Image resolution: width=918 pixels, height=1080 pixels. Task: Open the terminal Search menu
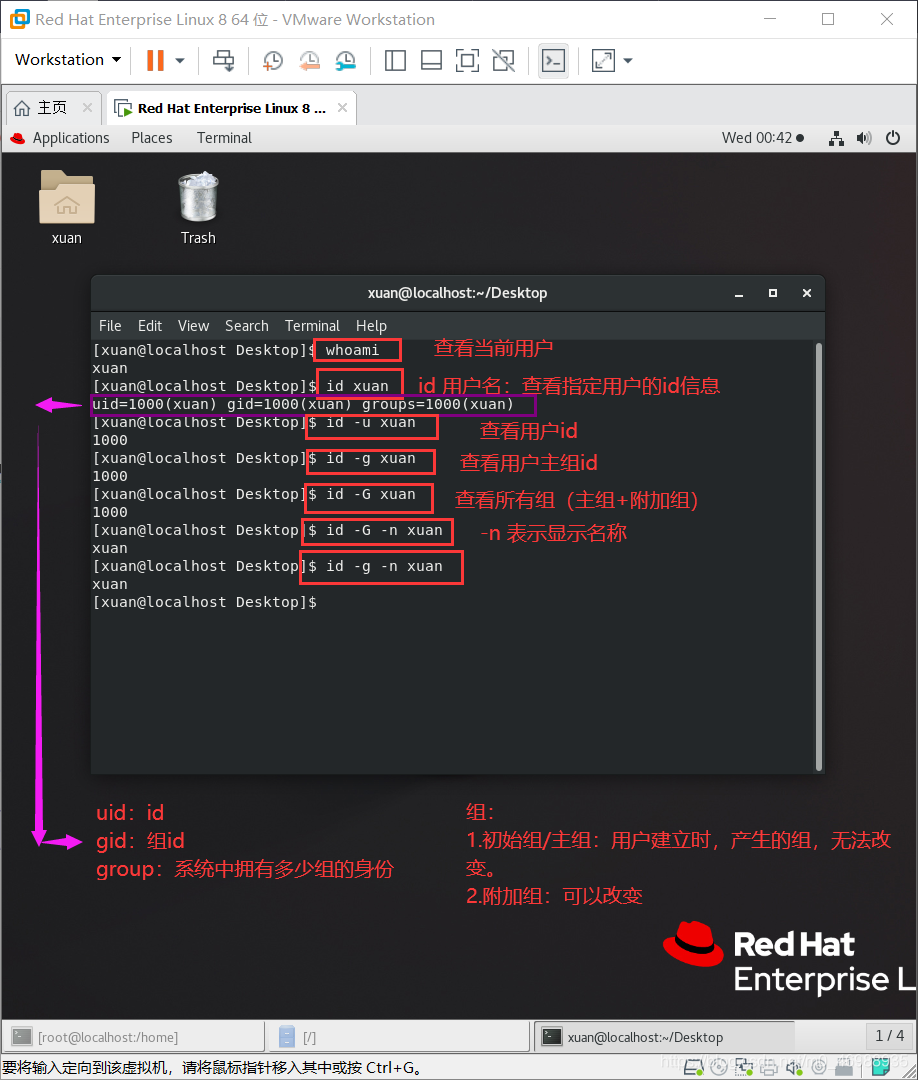(247, 326)
